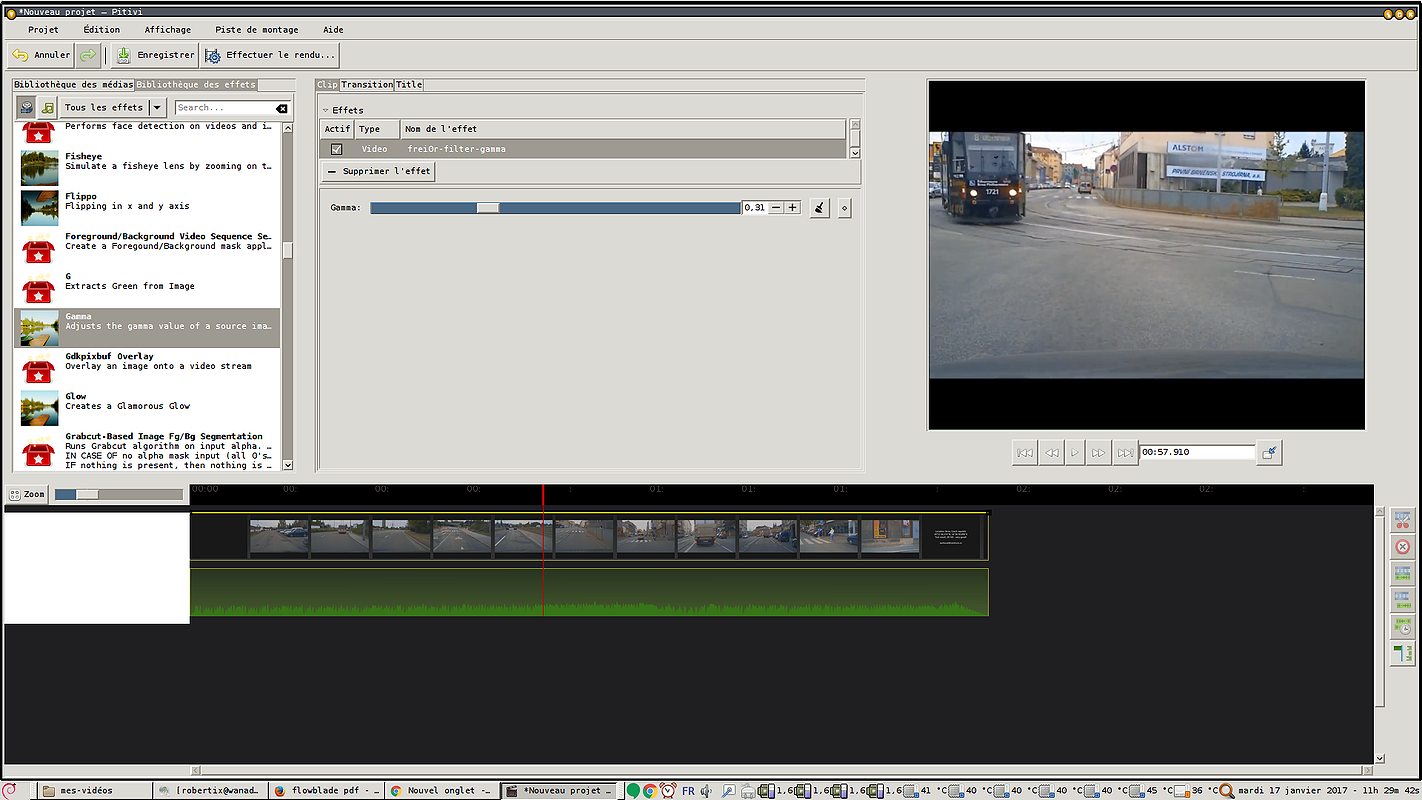This screenshot has height=800, width=1422.
Task: Click Supprimer l'effet button
Action: [x=379, y=171]
